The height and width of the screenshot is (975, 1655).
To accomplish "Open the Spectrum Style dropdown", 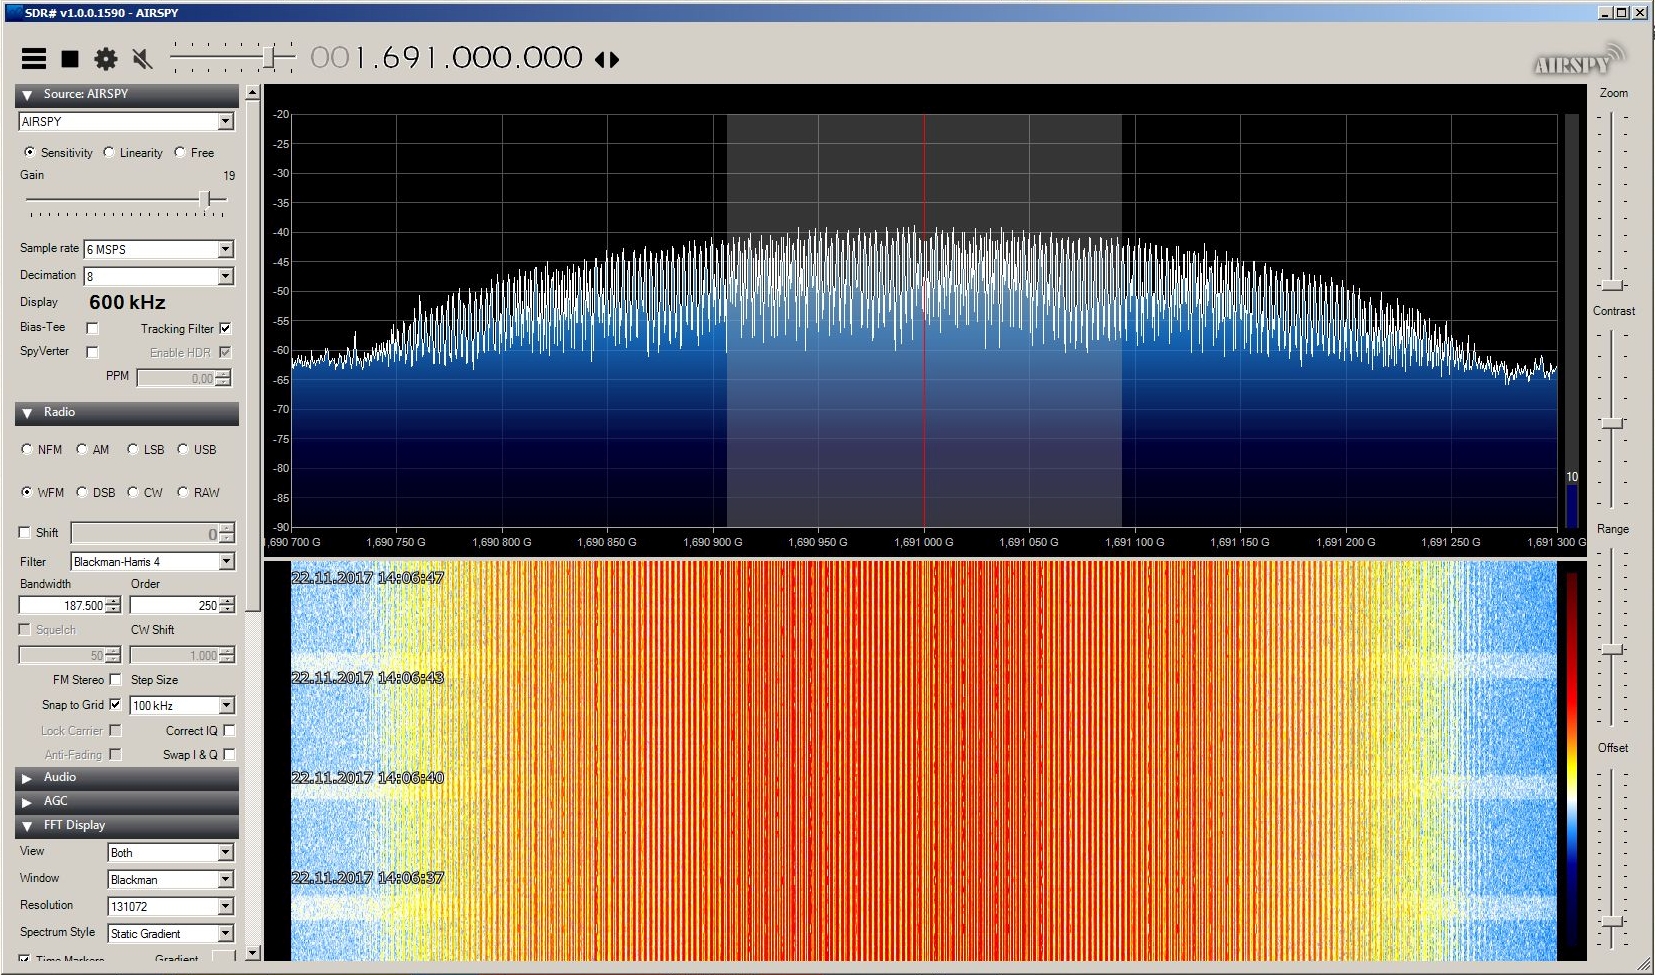I will tap(171, 934).
